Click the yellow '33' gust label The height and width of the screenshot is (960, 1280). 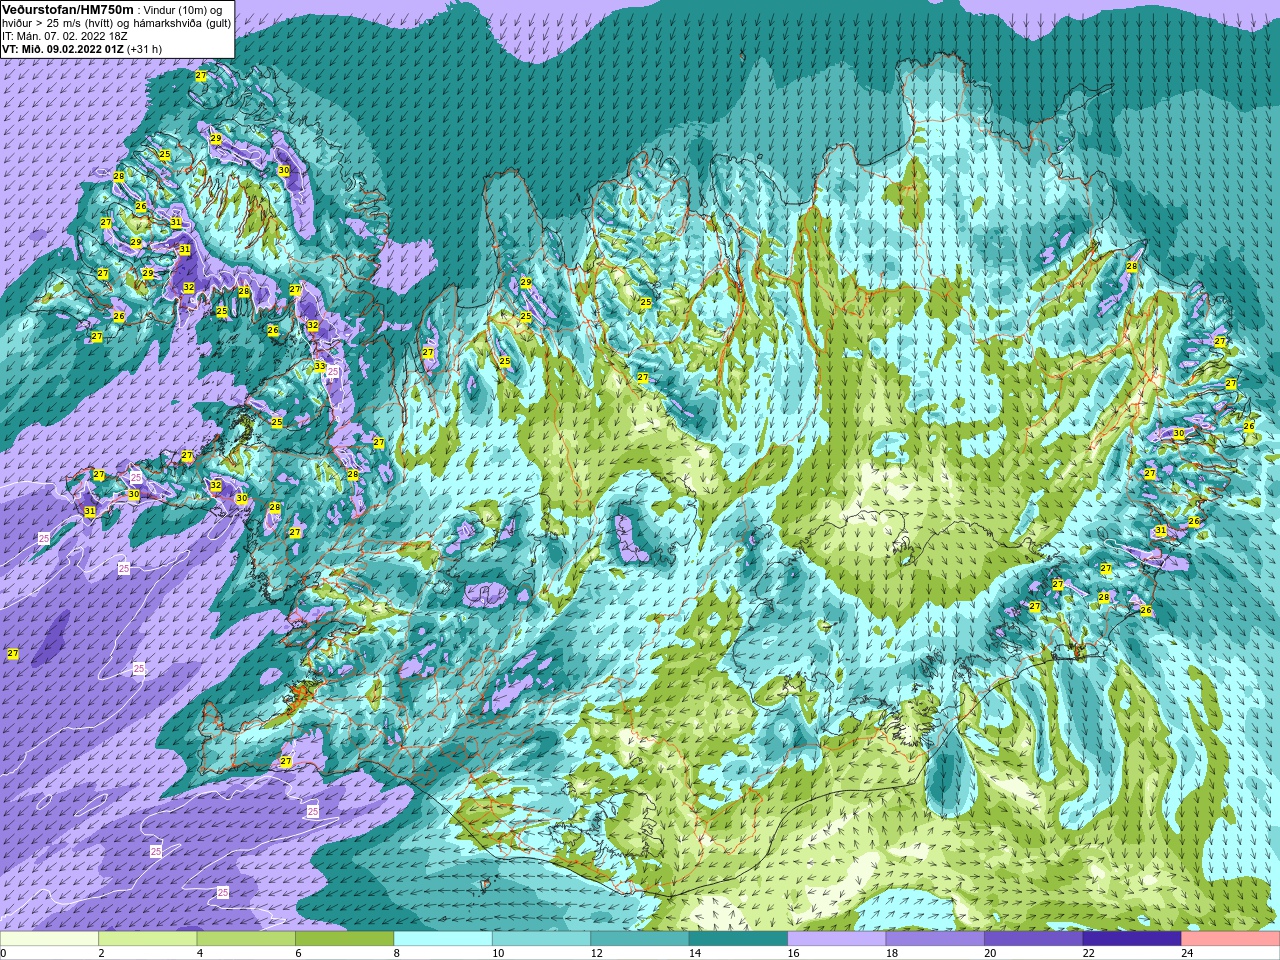[320, 366]
